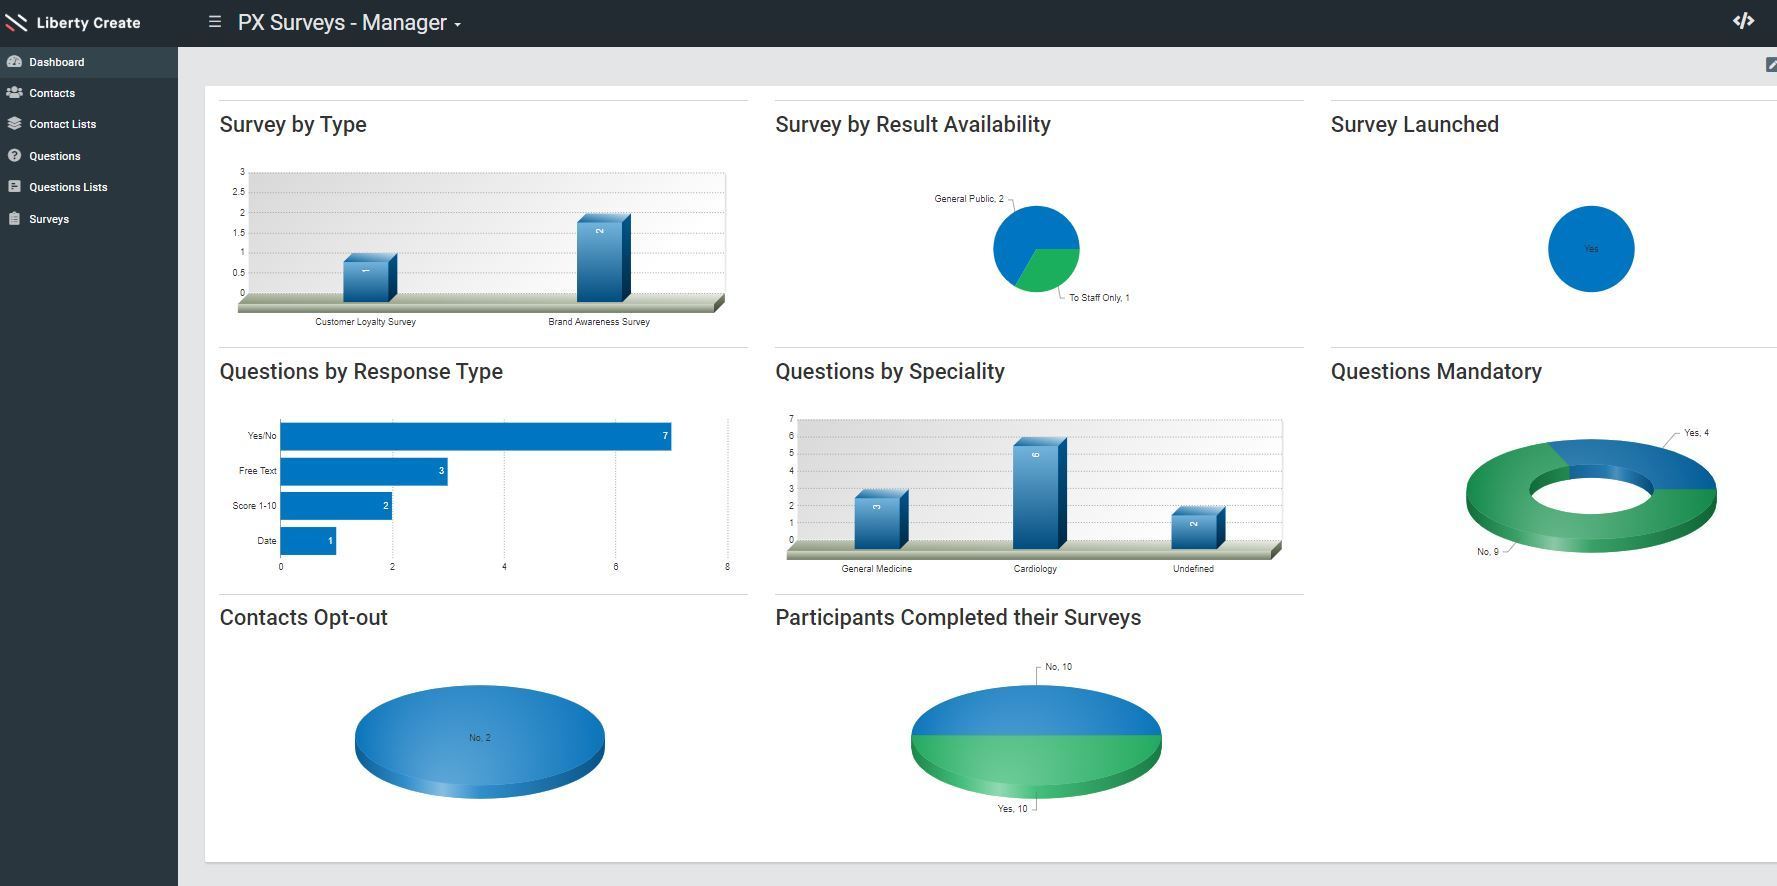The image size is (1777, 886).
Task: Click the Questions Lists icon
Action: 14,187
